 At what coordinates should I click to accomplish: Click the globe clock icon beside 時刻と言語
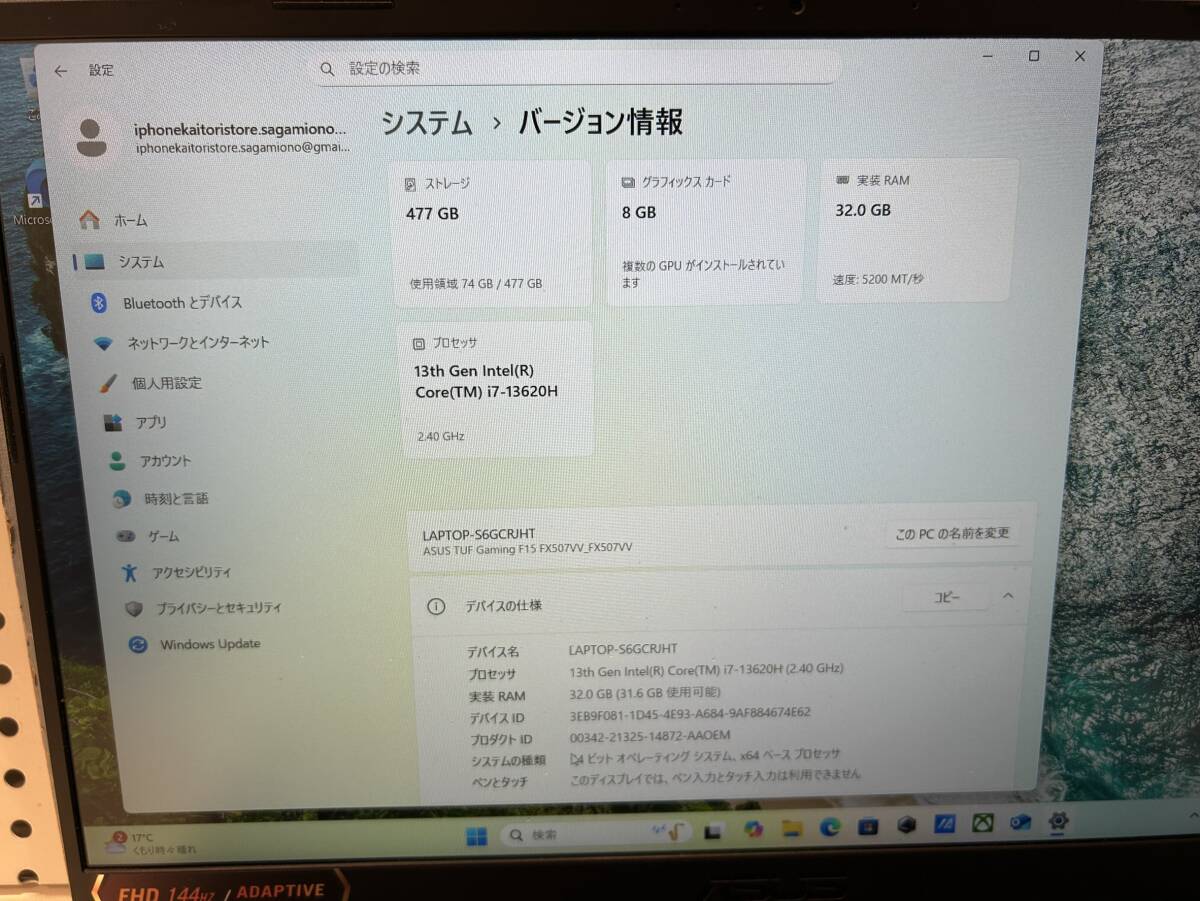pos(122,498)
